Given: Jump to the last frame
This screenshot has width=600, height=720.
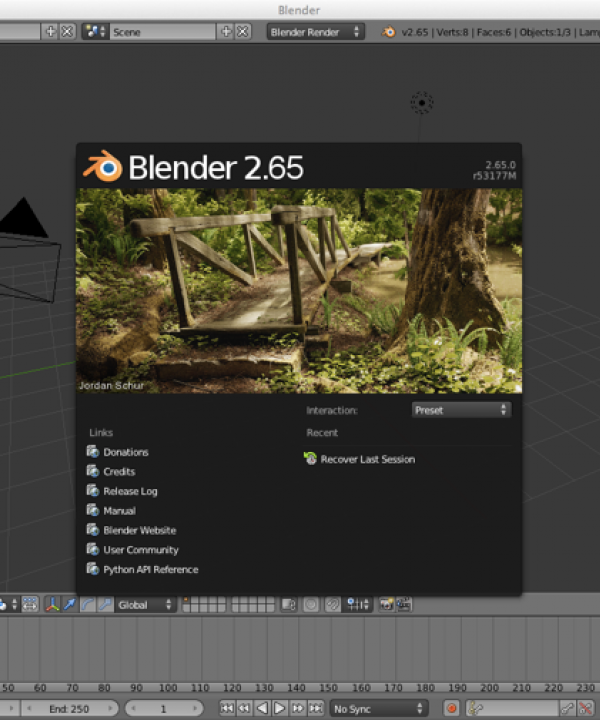Looking at the screenshot, I should (315, 708).
